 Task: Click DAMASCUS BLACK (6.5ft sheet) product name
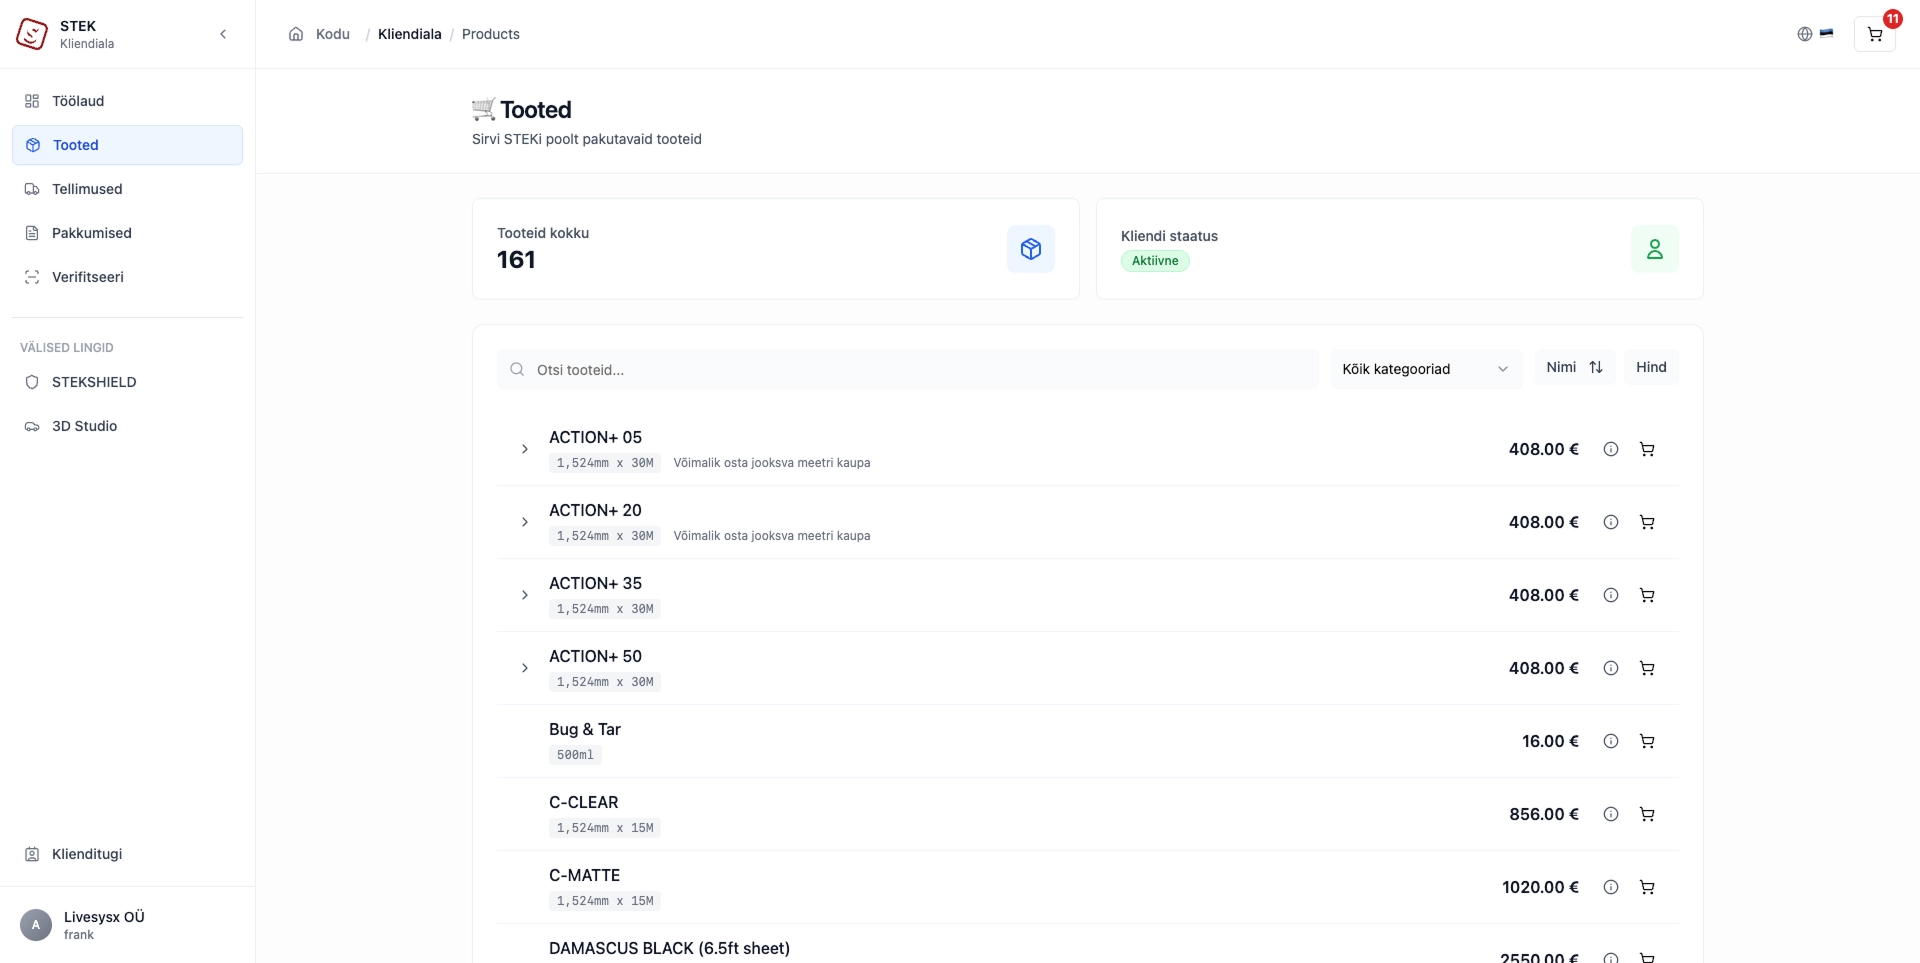coord(669,948)
